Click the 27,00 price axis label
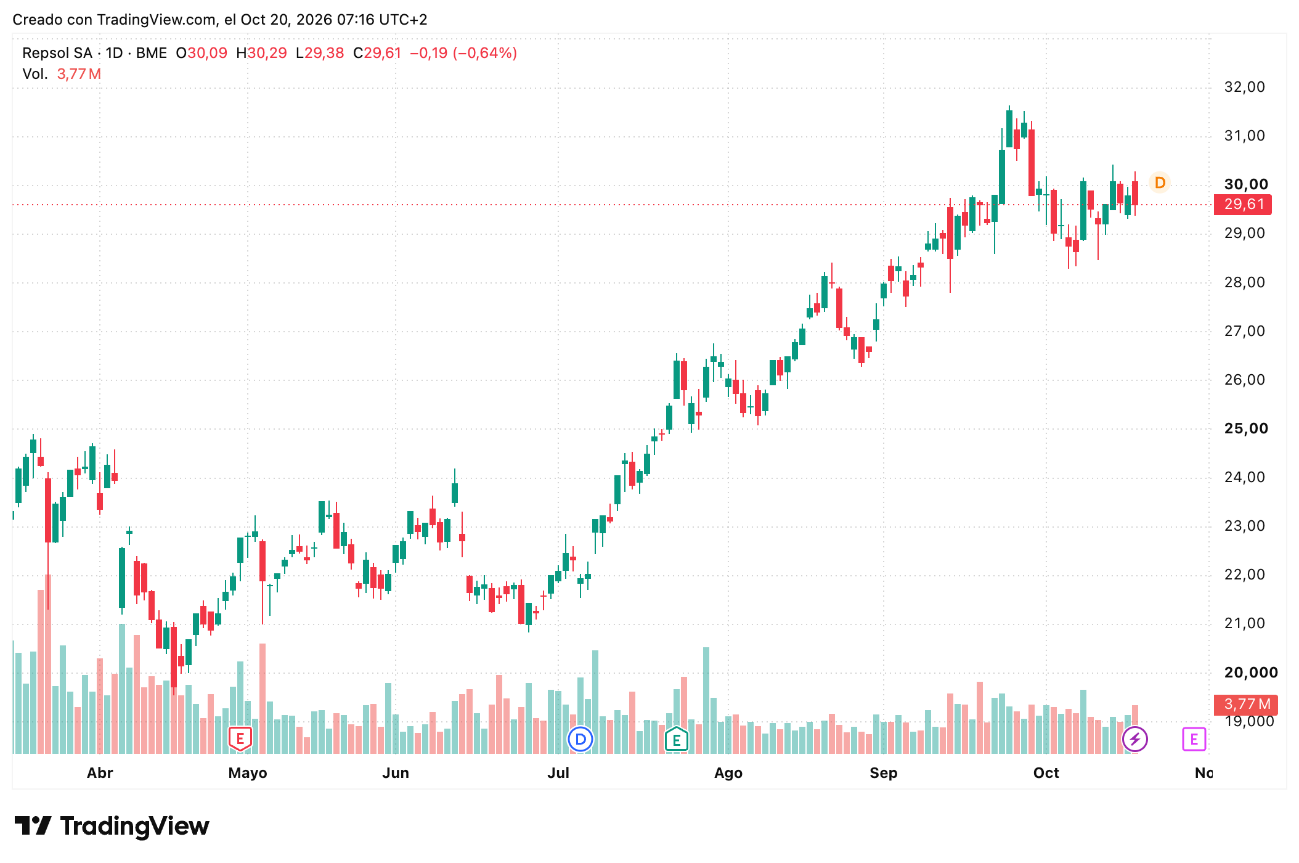 pyautogui.click(x=1245, y=331)
